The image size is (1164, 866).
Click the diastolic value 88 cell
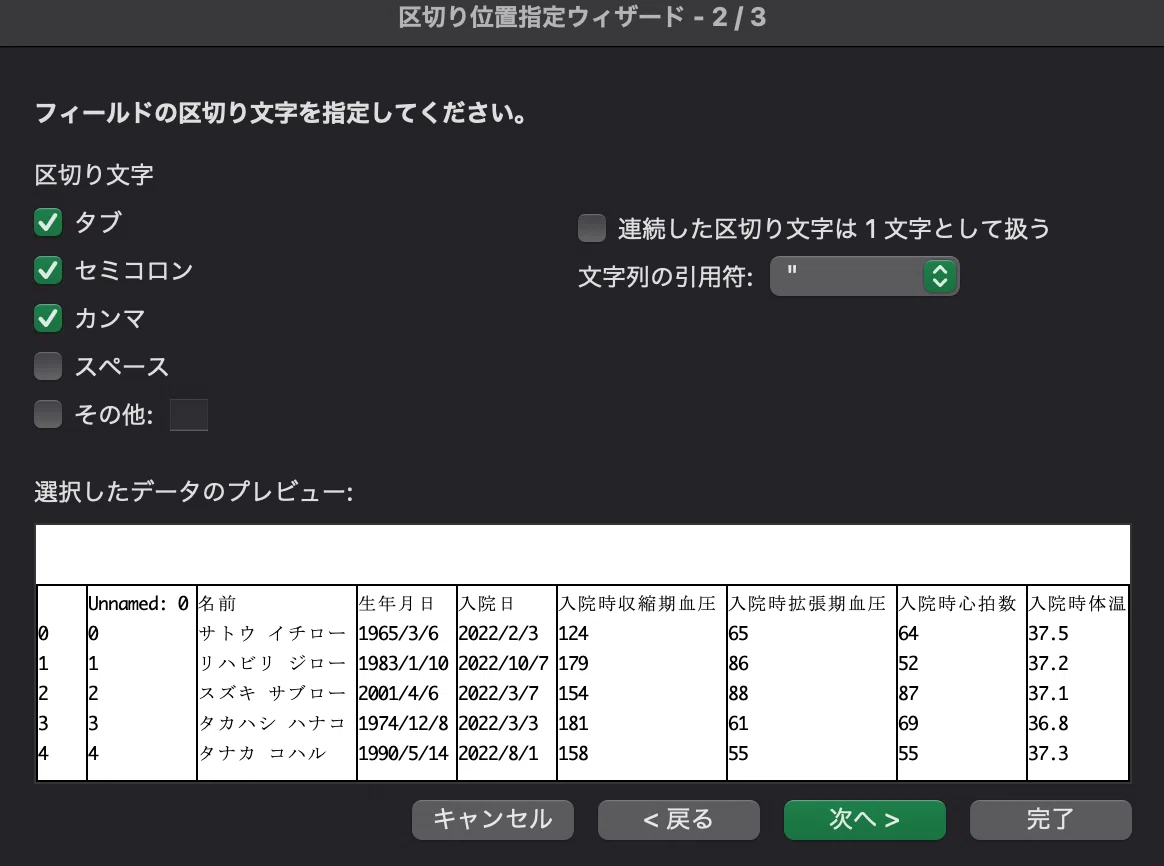coord(739,693)
